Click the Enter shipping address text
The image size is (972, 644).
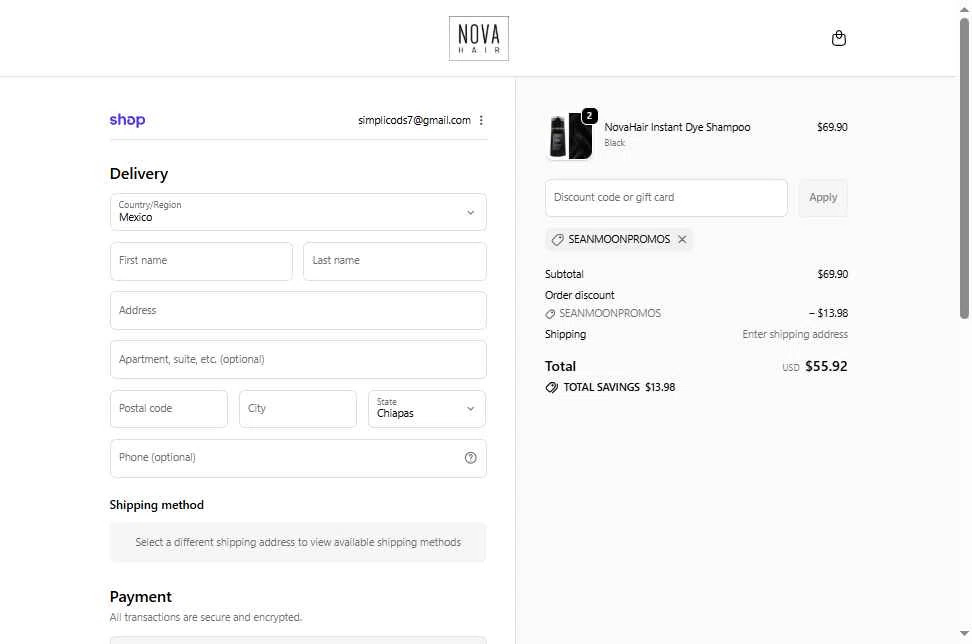[795, 335]
